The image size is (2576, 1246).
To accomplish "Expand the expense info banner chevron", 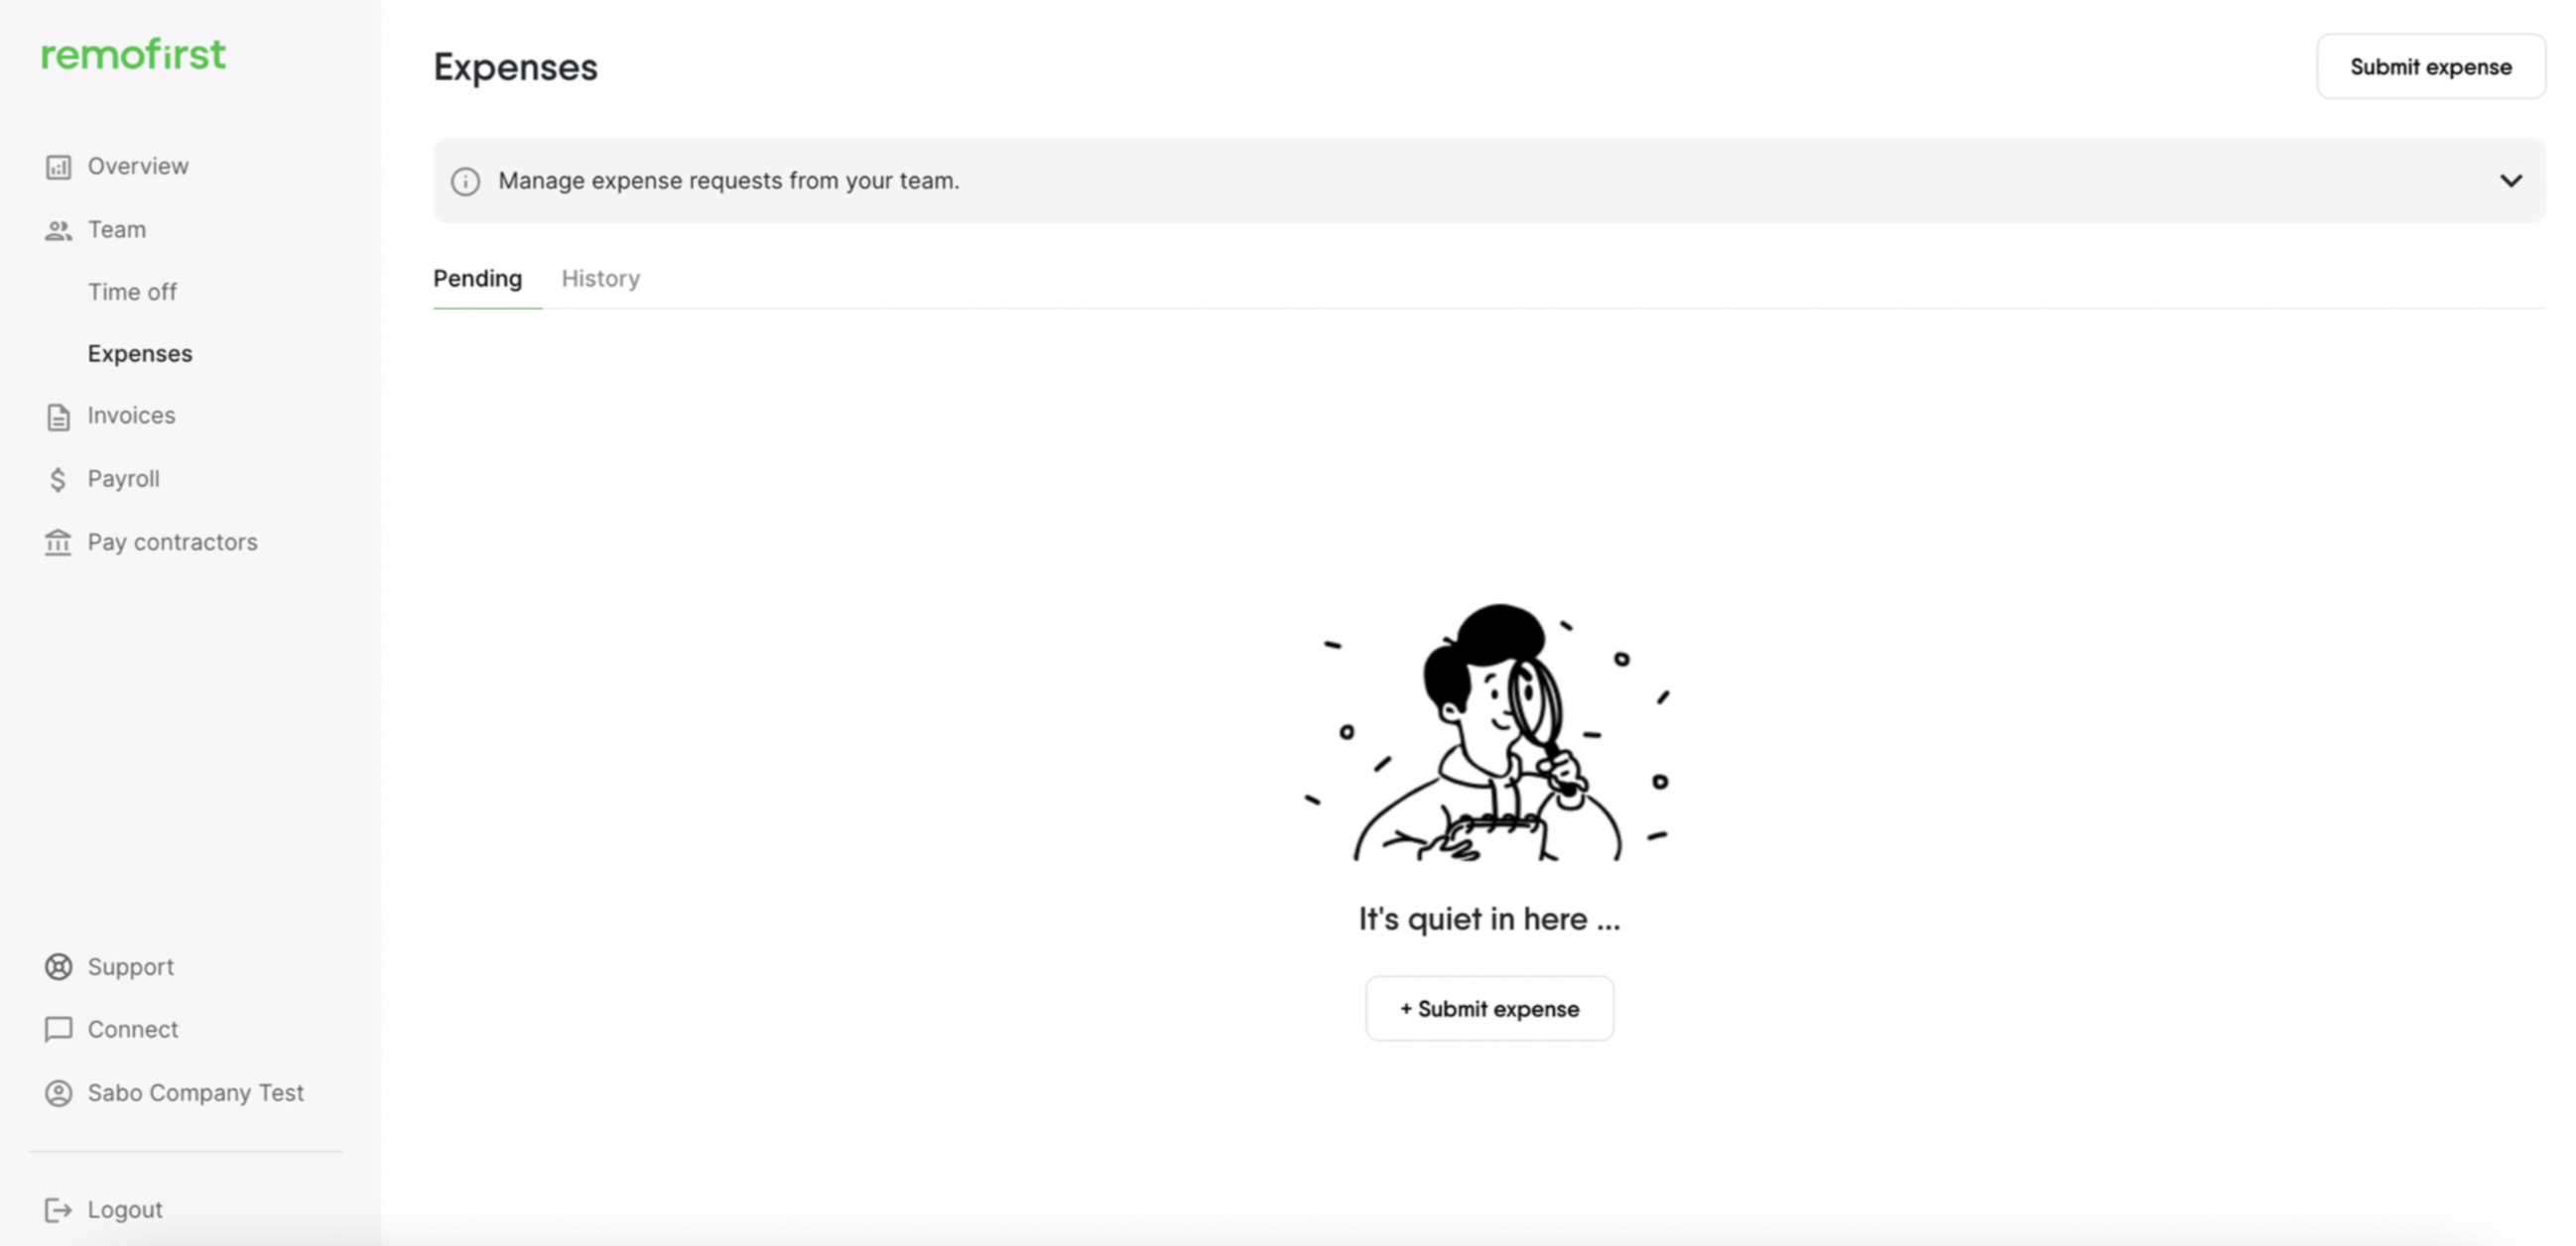I will [x=2510, y=181].
